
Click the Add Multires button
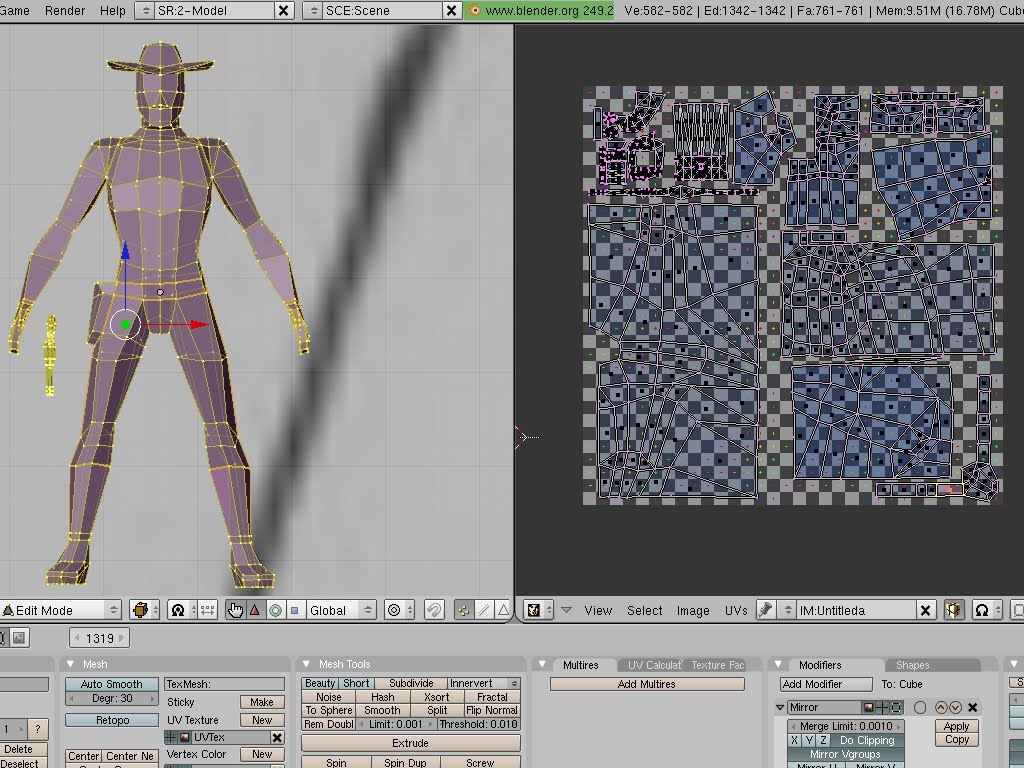coord(647,684)
